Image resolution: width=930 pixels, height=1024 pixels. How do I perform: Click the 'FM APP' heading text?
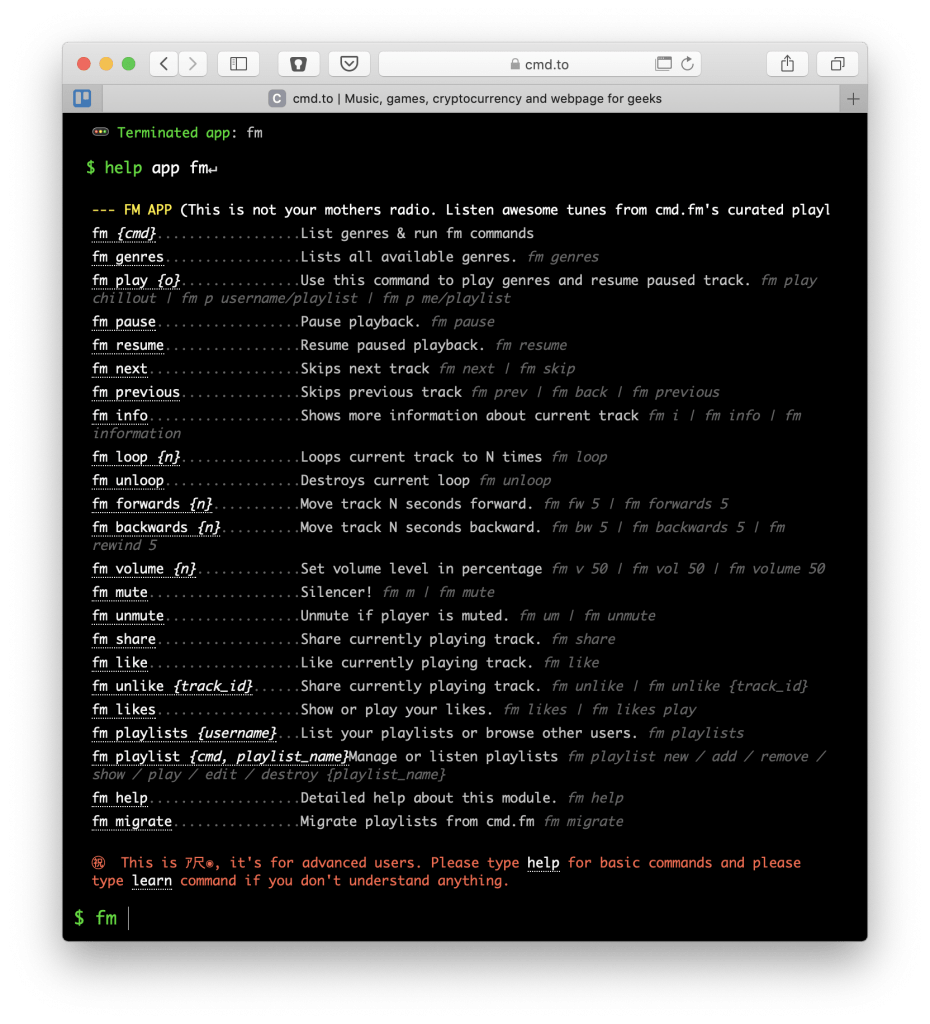[x=148, y=210]
